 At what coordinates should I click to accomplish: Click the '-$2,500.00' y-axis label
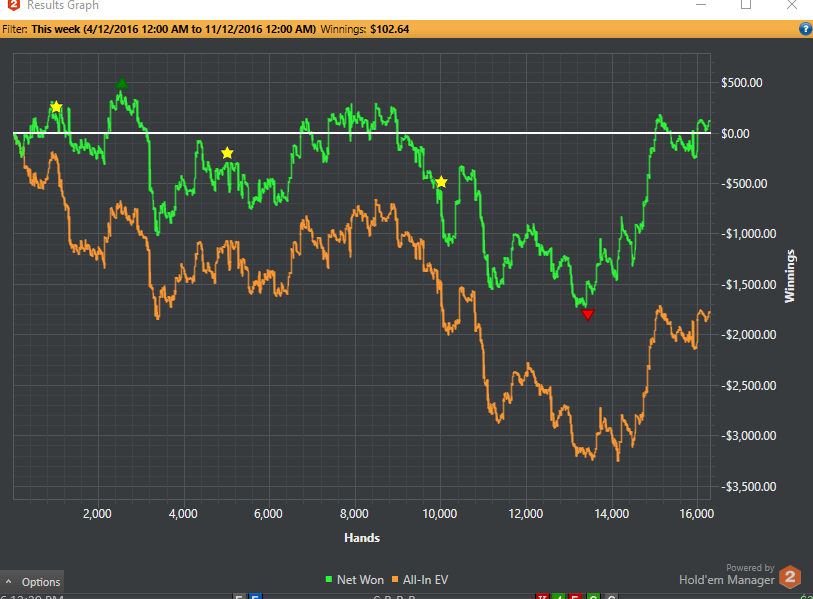coord(749,385)
